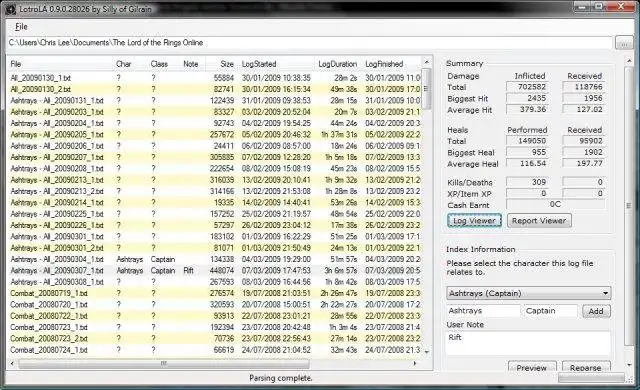Select Ashtrays - All_20090203_1.txt row
This screenshot has width=640, height=390.
pyautogui.click(x=214, y=112)
